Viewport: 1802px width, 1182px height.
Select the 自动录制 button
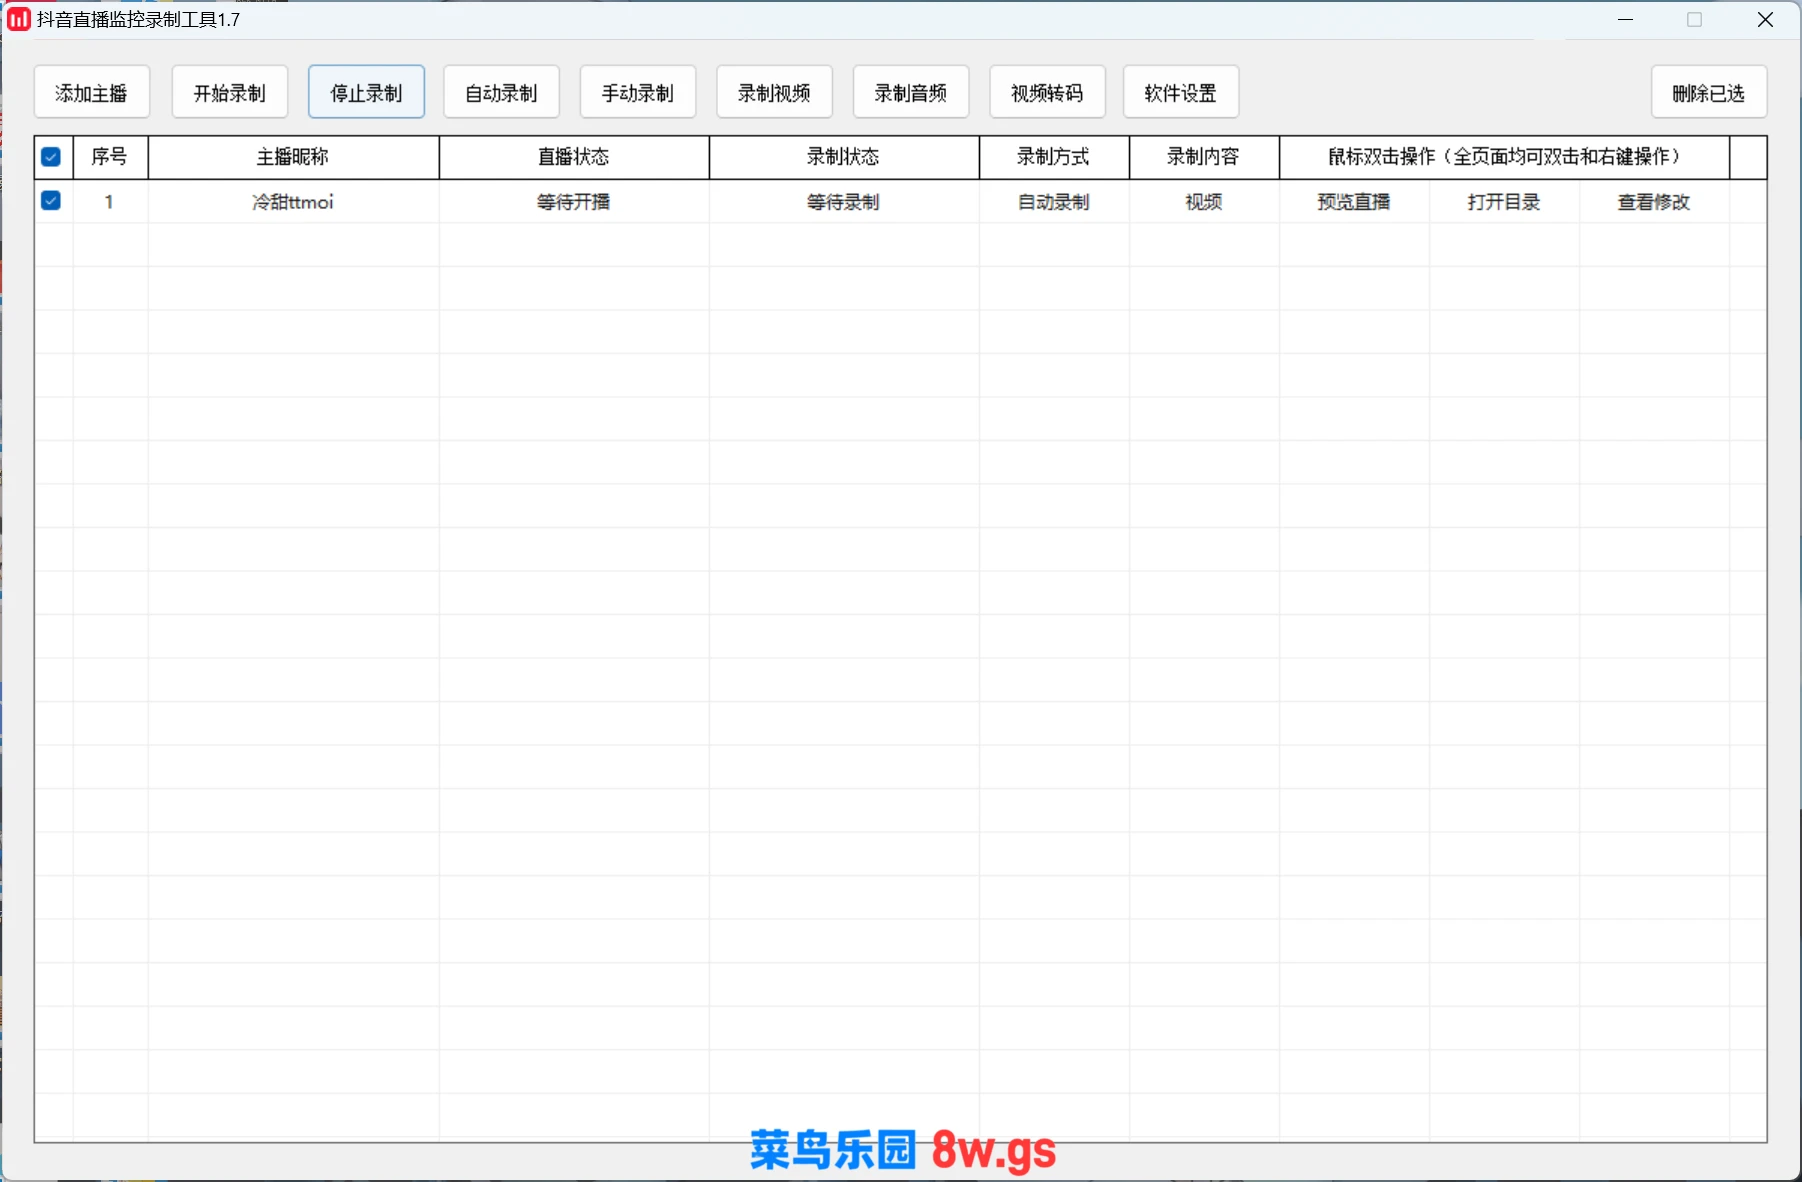pyautogui.click(x=501, y=93)
